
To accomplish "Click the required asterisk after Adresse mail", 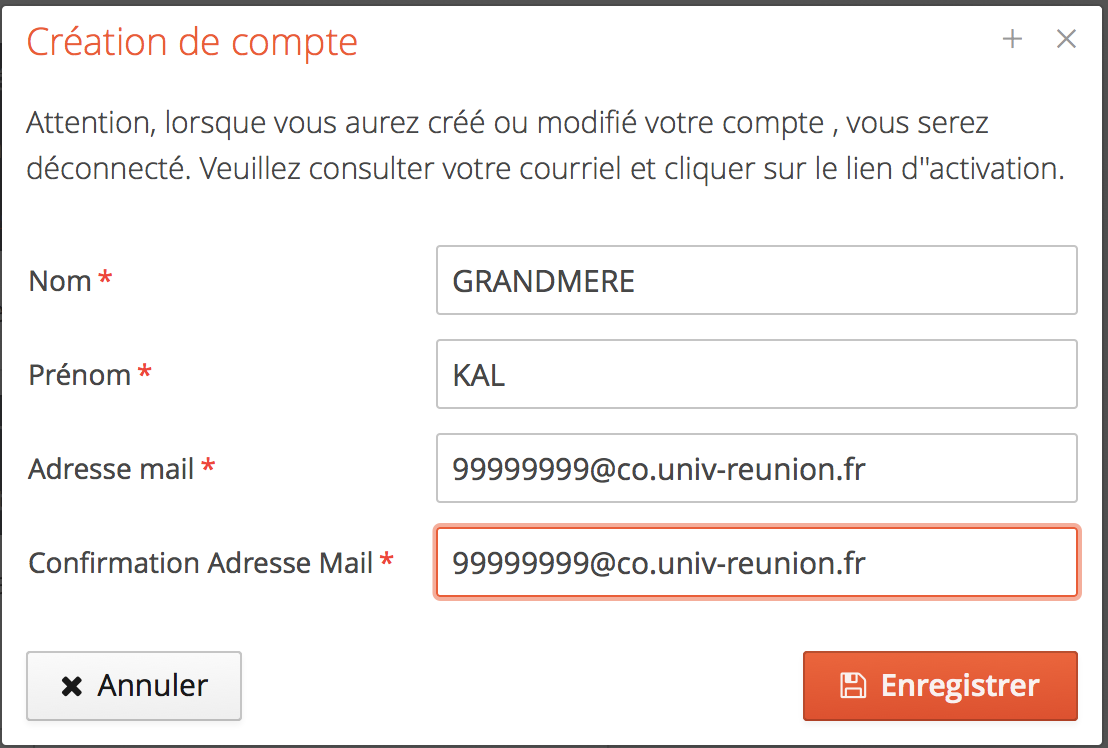I will (208, 464).
